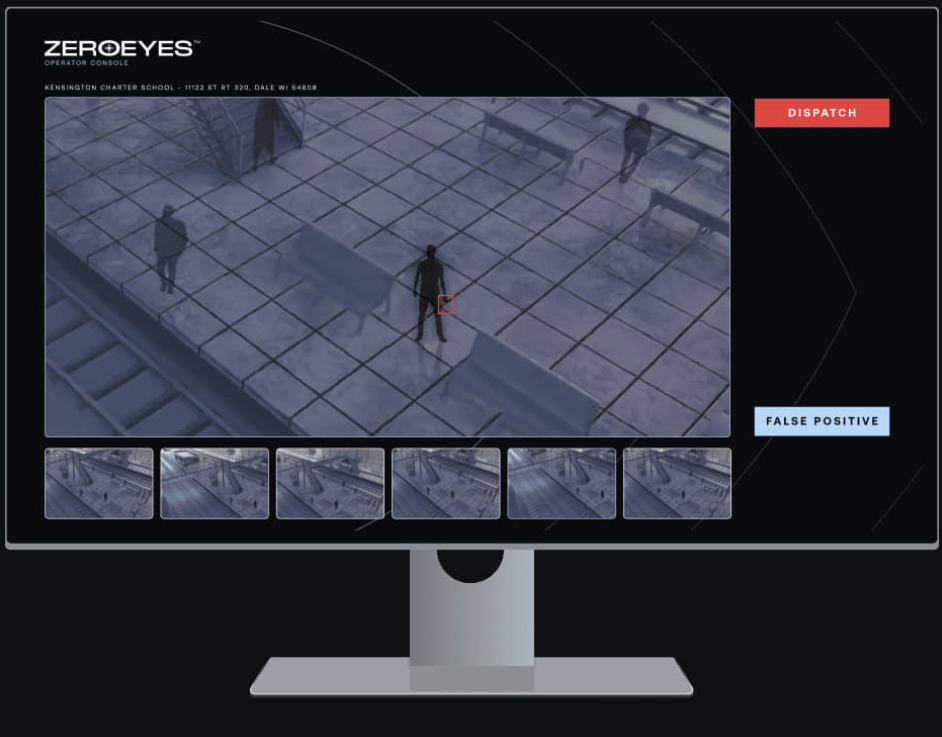This screenshot has width=942, height=737.
Task: Click the main surveillance video feed
Action: [x=388, y=266]
